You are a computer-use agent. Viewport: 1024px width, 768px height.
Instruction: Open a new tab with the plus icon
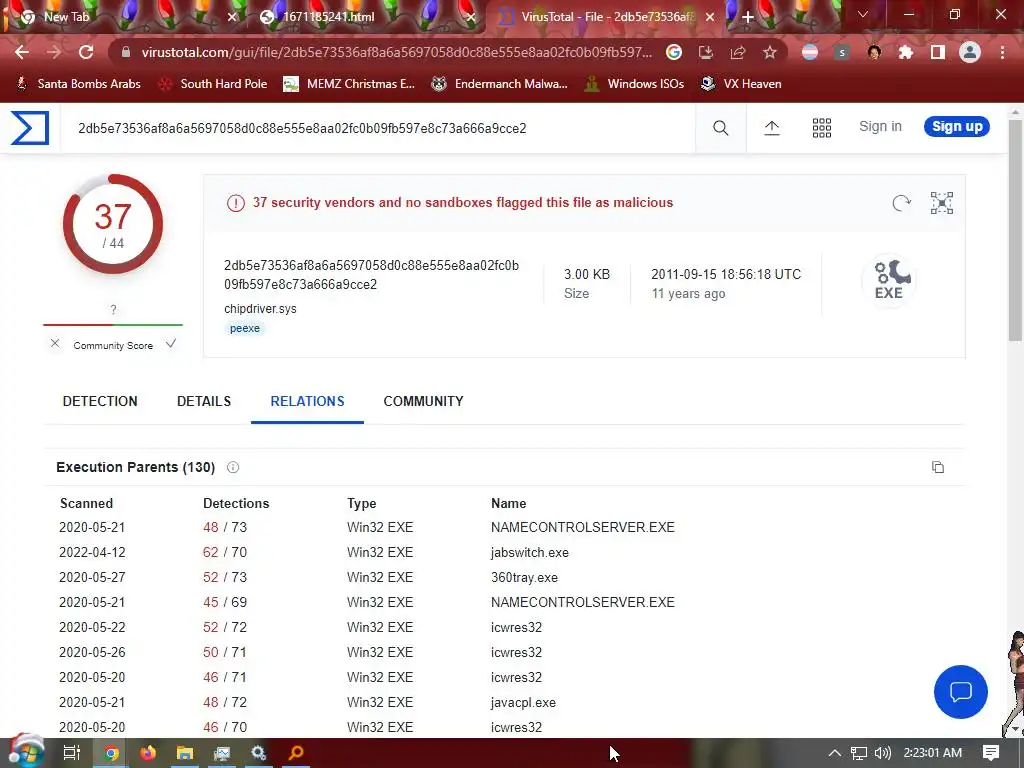(748, 18)
